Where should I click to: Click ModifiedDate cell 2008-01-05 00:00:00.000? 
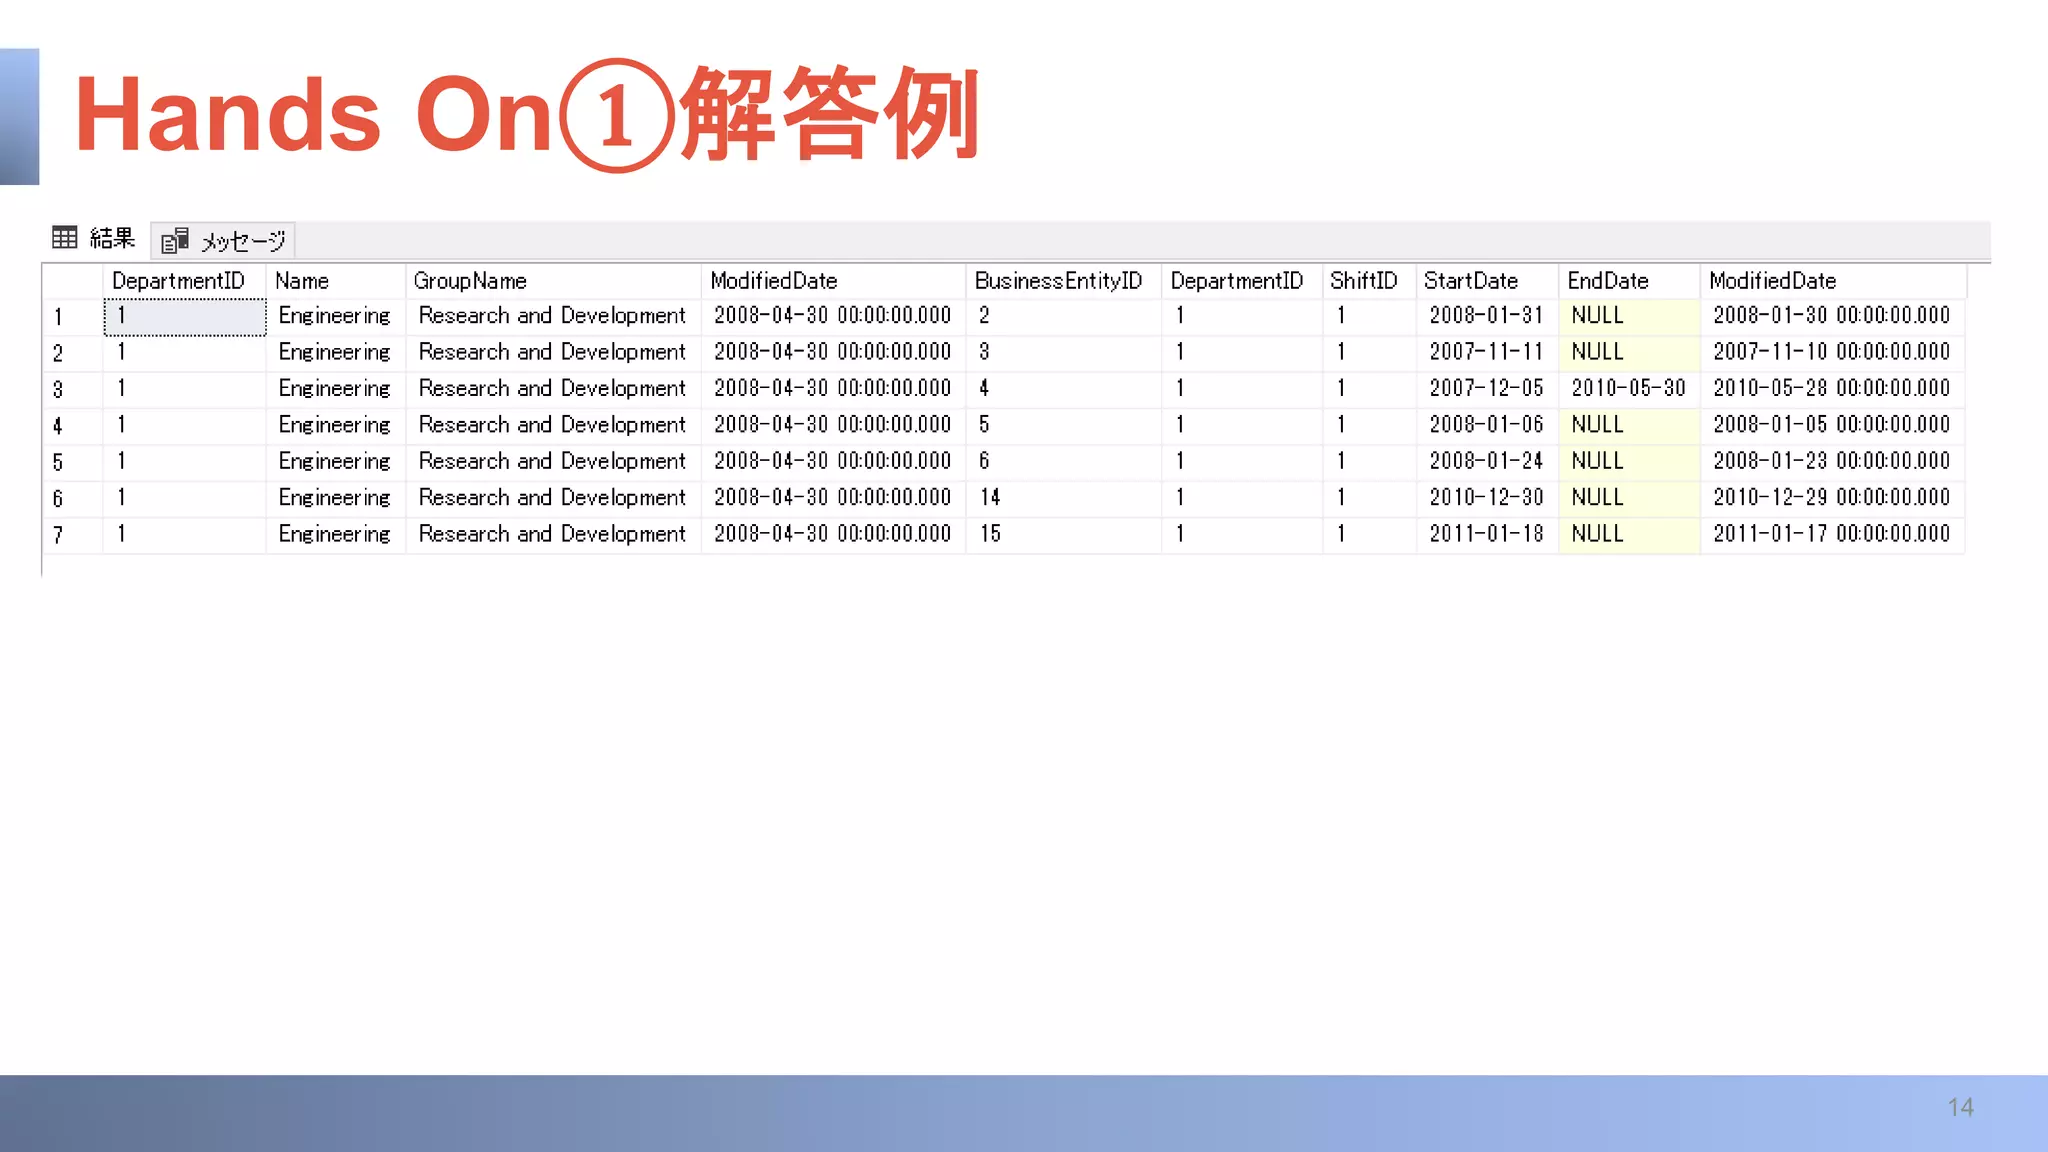[1832, 425]
